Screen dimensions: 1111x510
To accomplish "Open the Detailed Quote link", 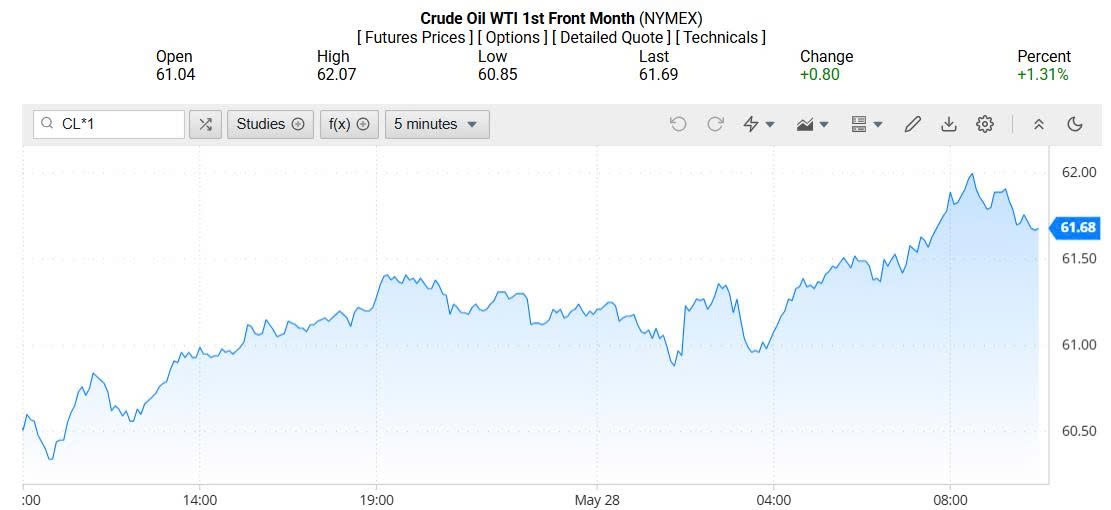I will pyautogui.click(x=611, y=37).
